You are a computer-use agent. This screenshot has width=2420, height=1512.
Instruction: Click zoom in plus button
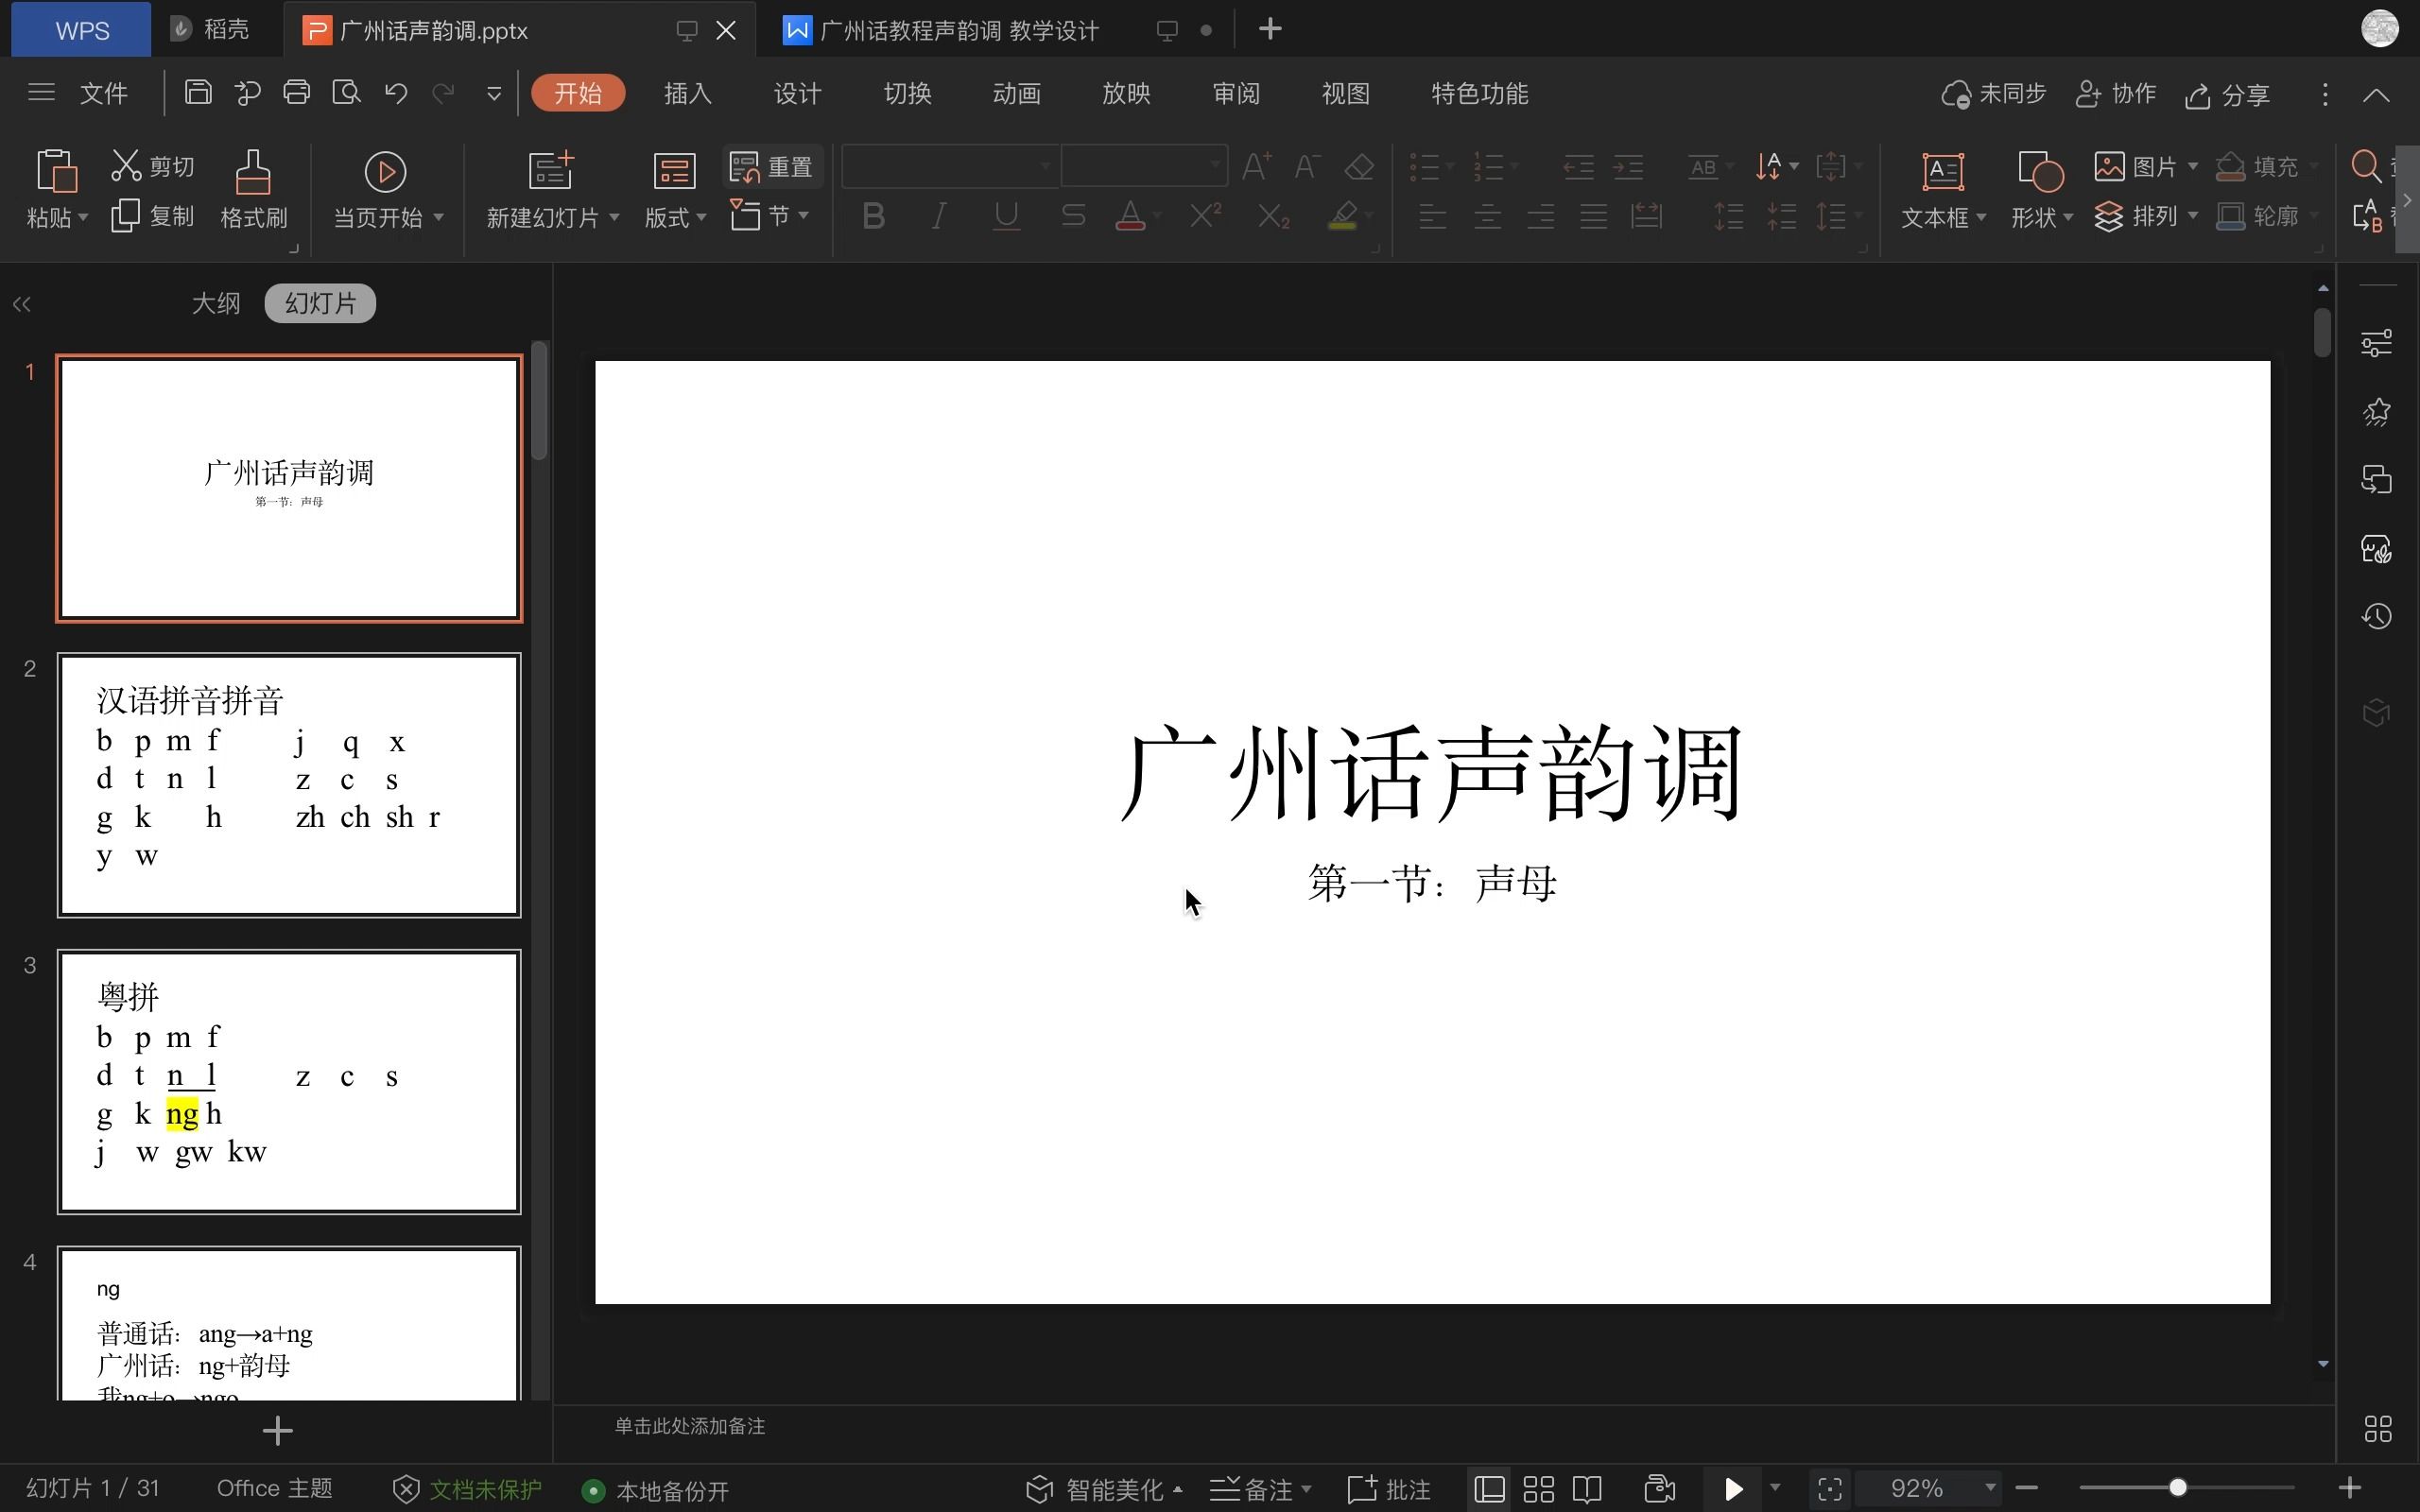pos(2350,1489)
